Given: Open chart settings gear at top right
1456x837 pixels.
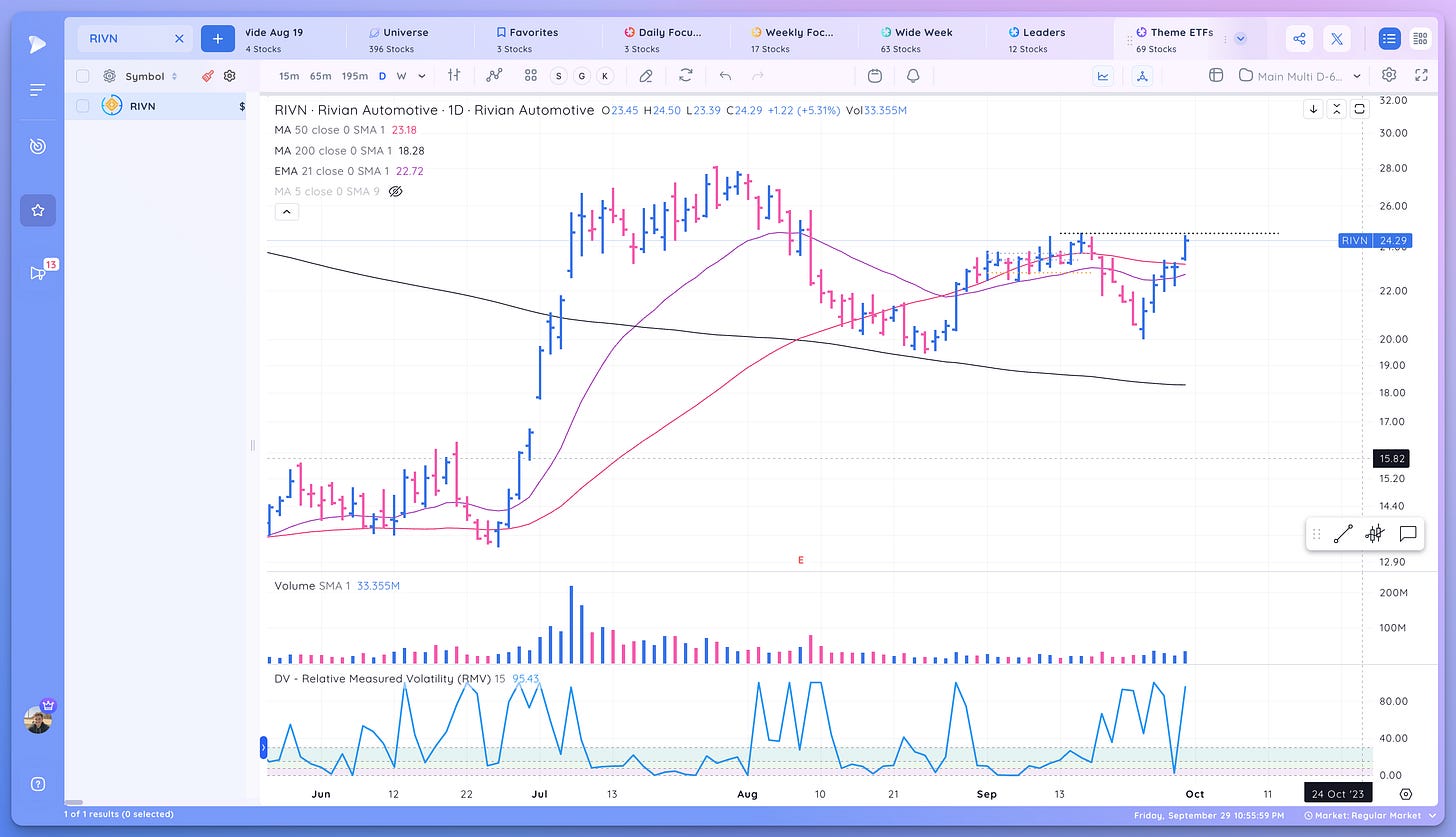Looking at the screenshot, I should (1389, 75).
